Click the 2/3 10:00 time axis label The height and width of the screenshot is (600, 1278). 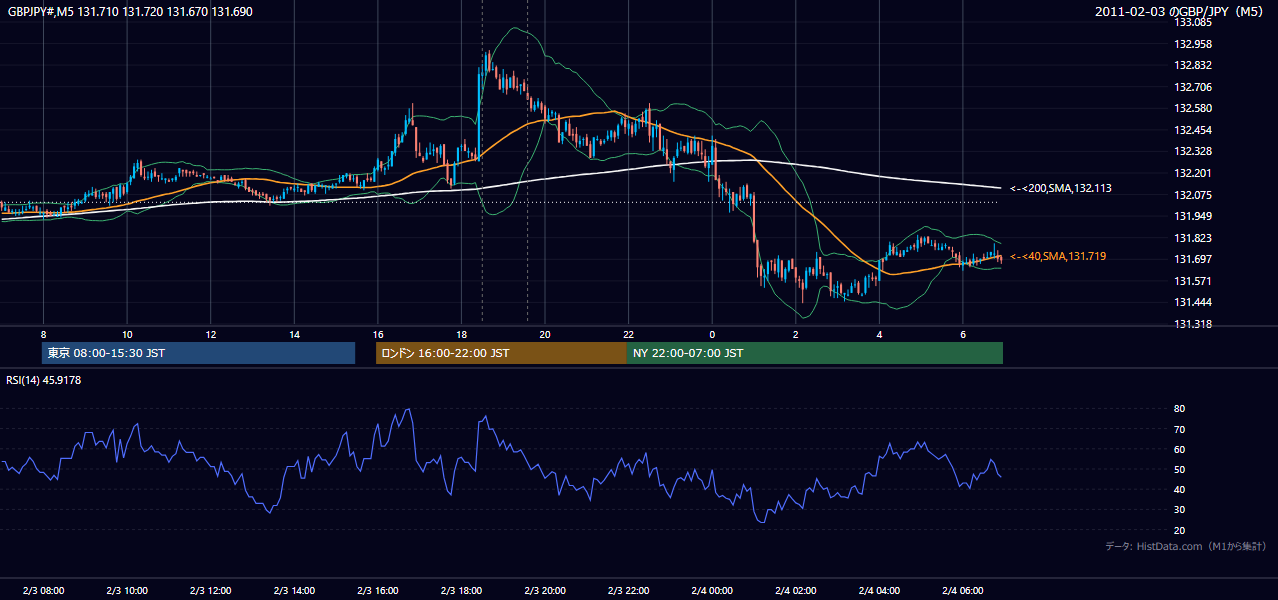pos(127,591)
